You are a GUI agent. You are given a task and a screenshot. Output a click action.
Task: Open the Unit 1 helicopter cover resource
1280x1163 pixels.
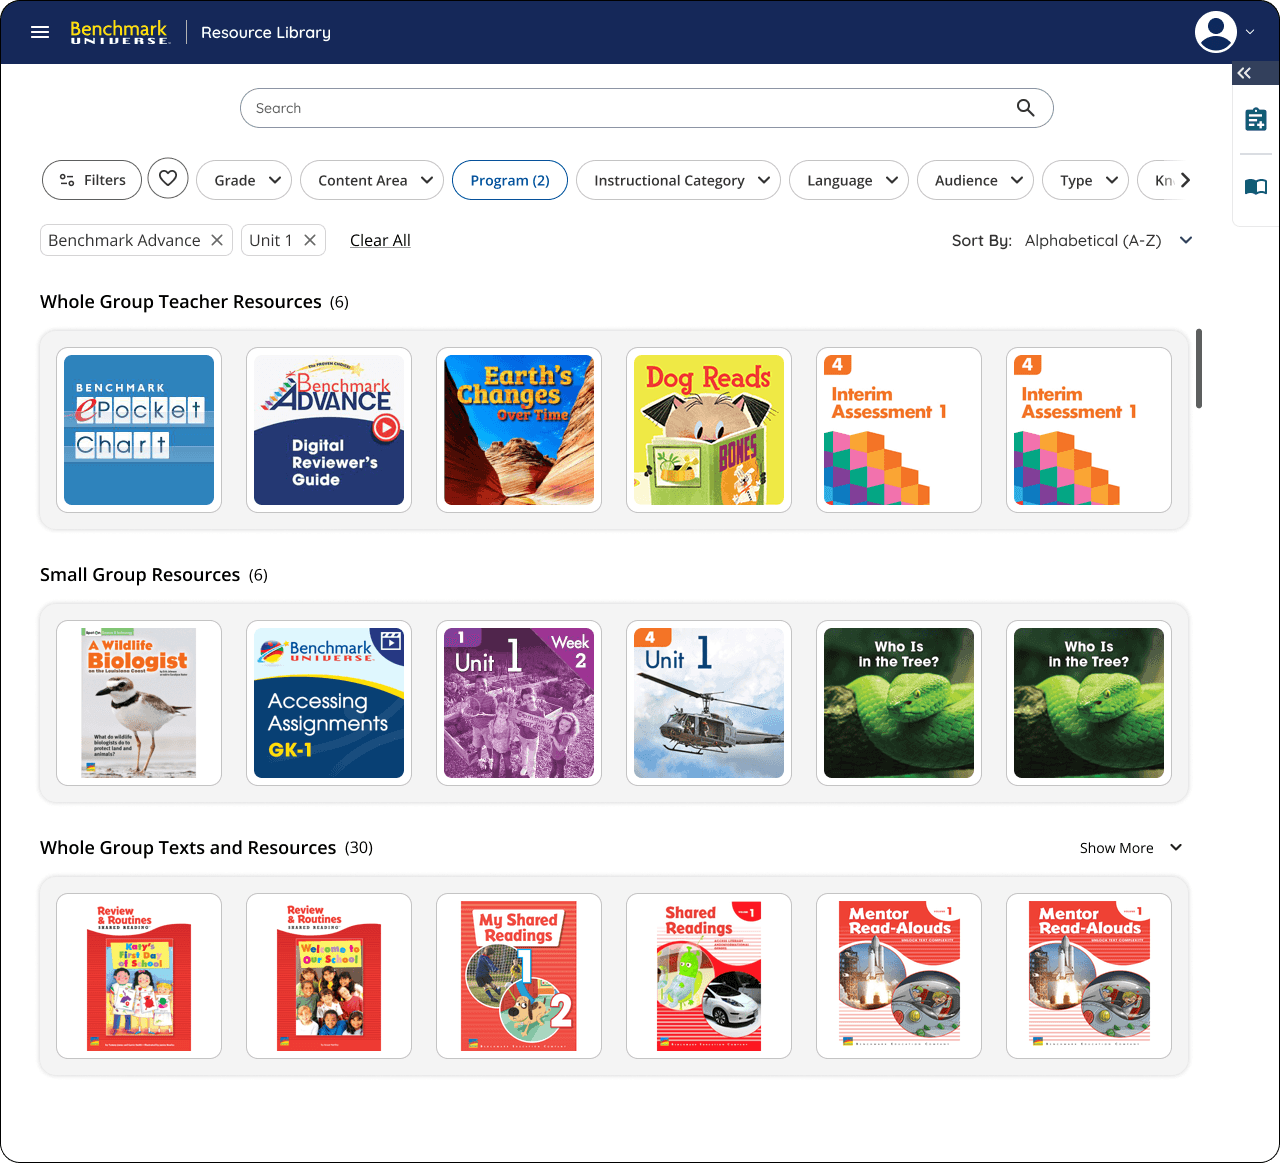709,703
